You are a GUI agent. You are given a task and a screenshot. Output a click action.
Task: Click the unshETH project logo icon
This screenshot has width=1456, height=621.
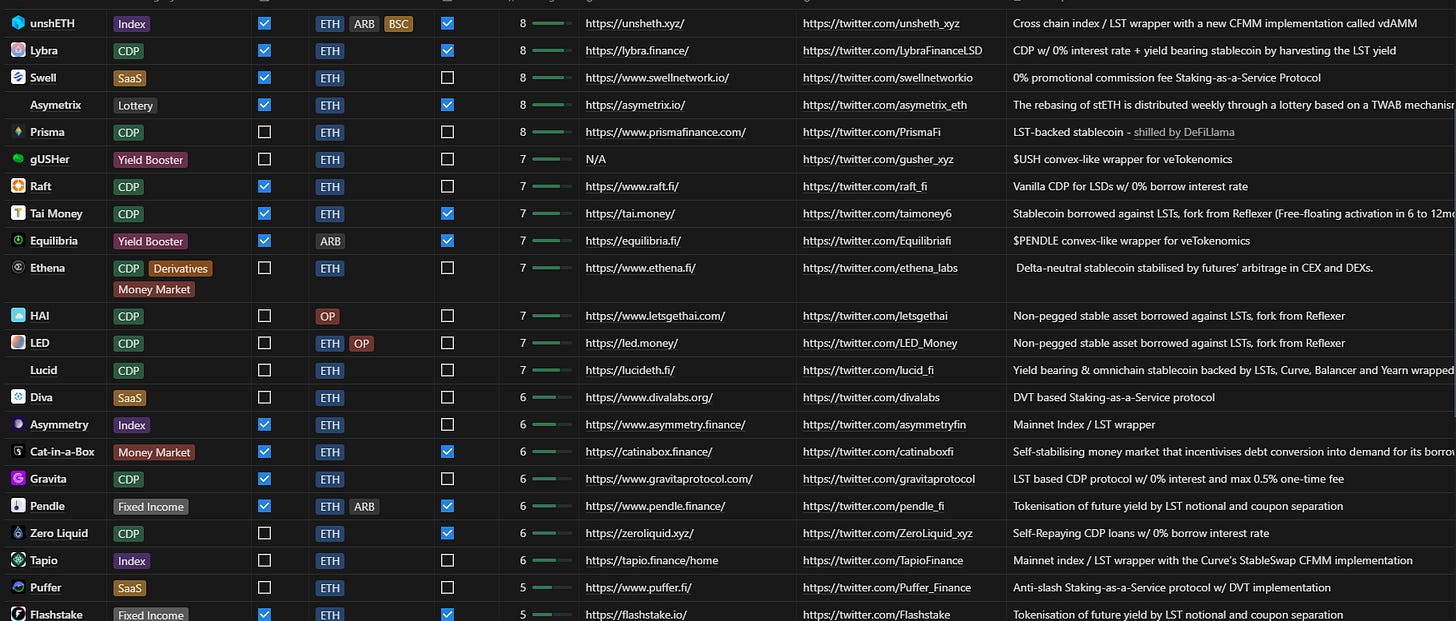[18, 23]
